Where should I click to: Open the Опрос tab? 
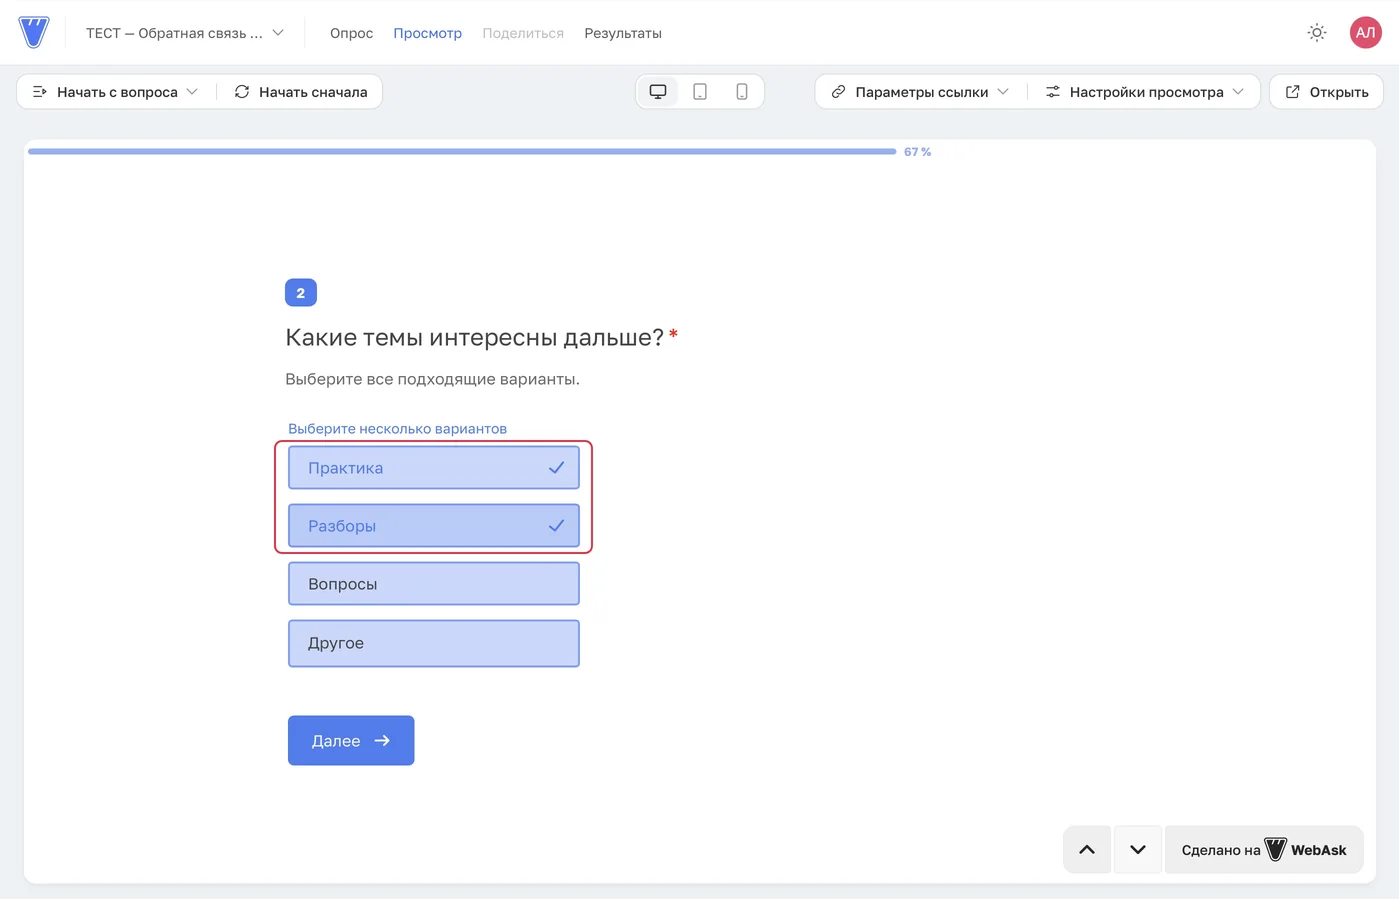tap(351, 33)
